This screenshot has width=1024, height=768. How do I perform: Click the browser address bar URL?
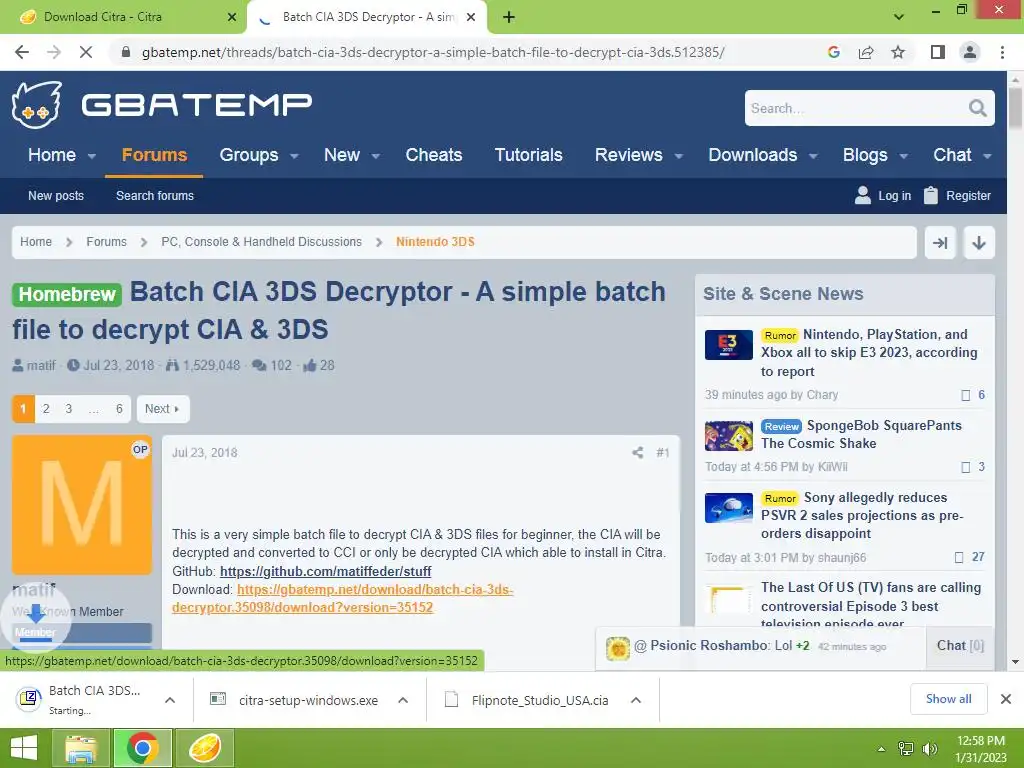pyautogui.click(x=433, y=52)
